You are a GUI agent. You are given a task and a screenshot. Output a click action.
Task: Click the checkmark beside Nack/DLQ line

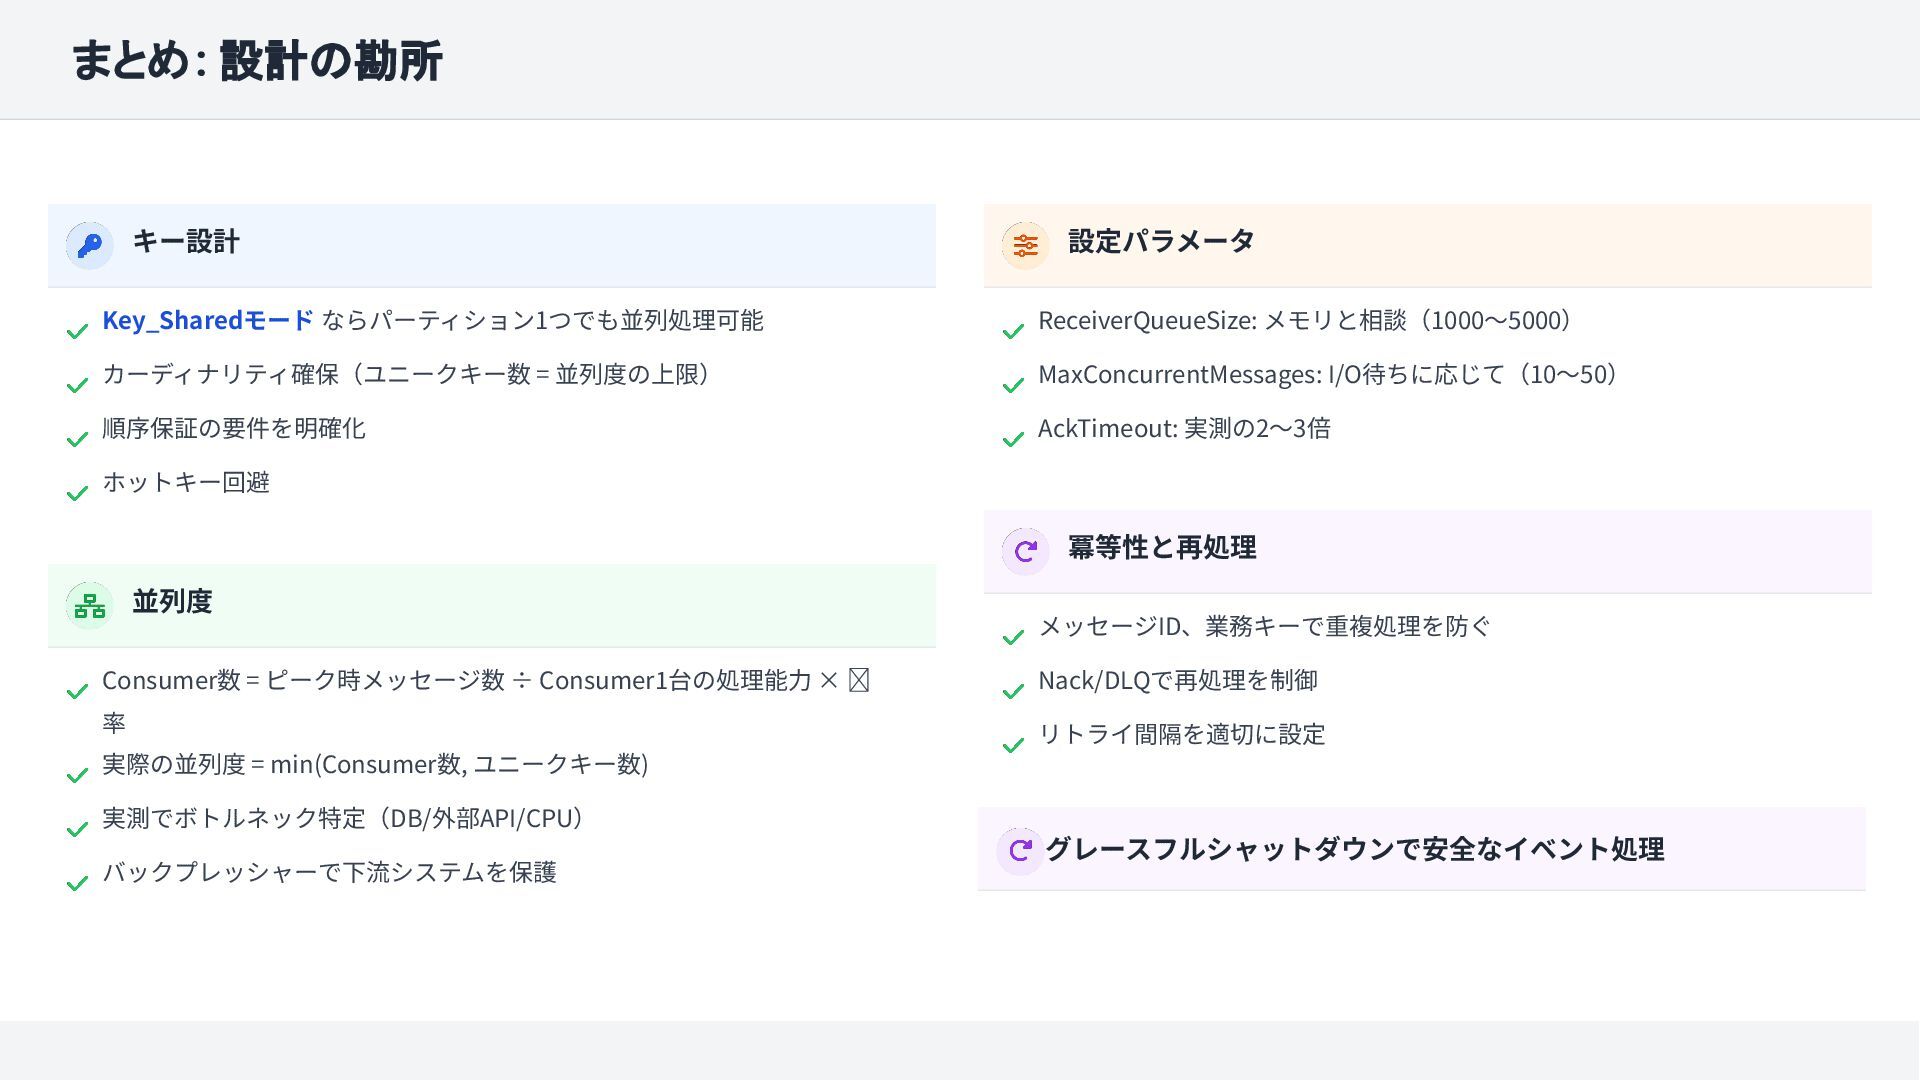[1013, 691]
